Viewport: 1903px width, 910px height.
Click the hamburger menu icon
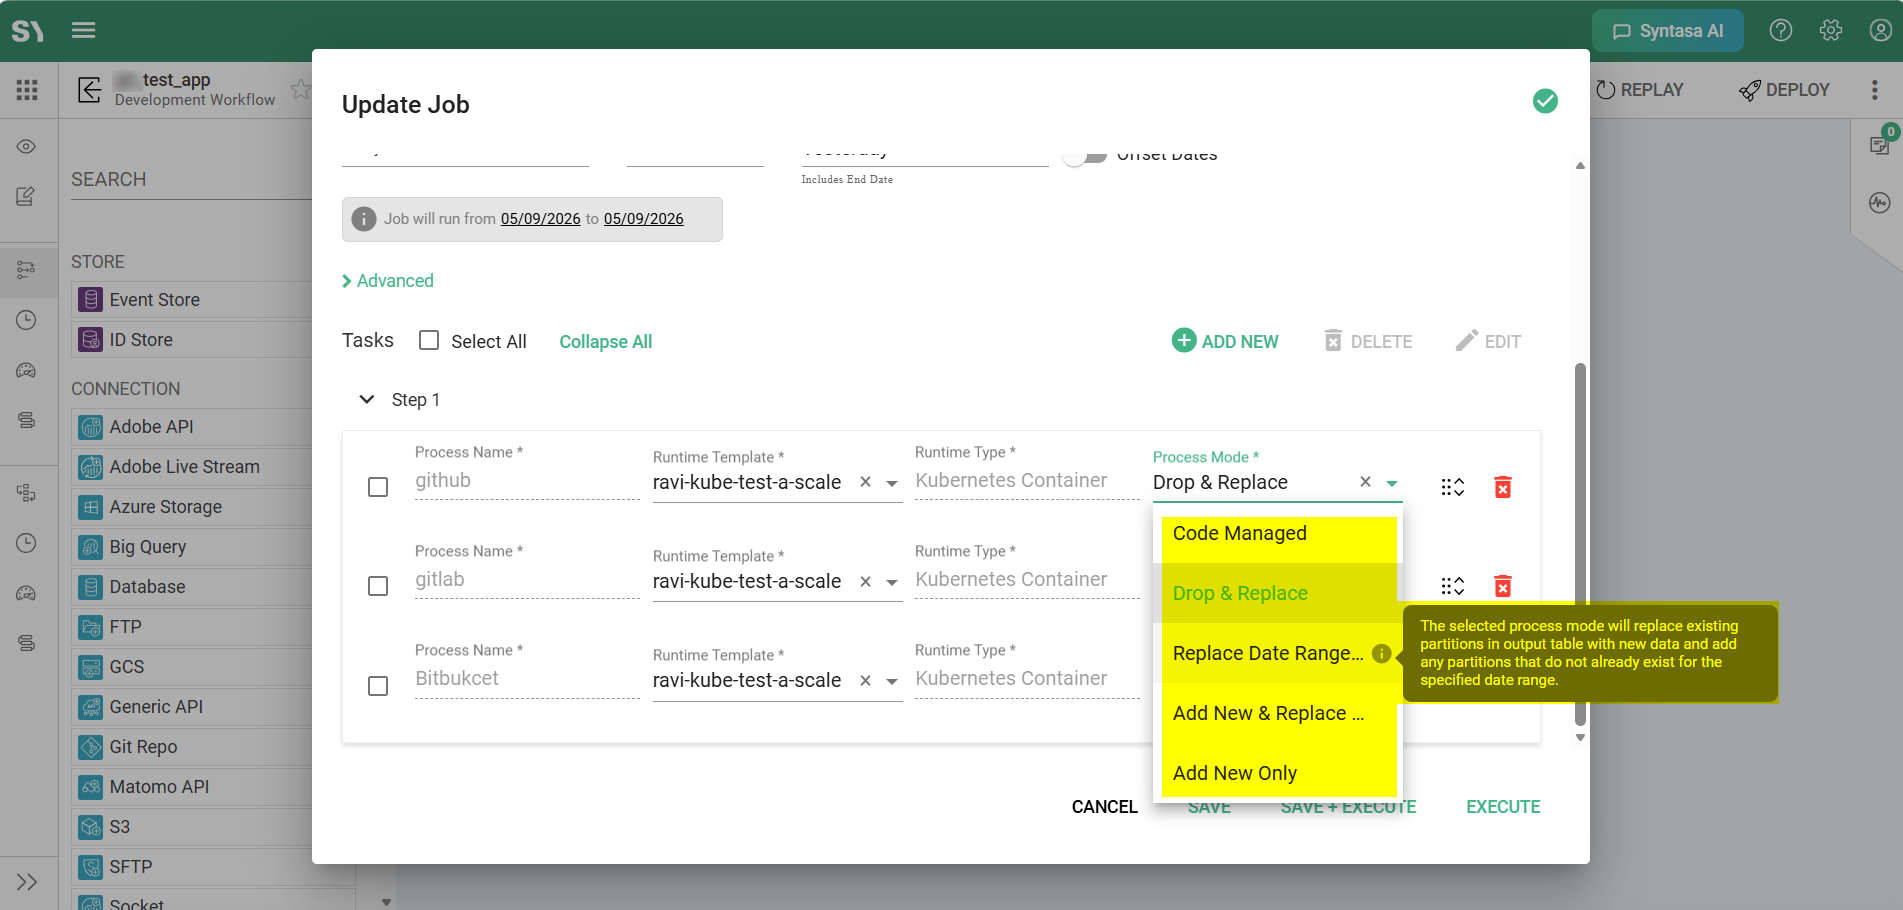[x=84, y=30]
